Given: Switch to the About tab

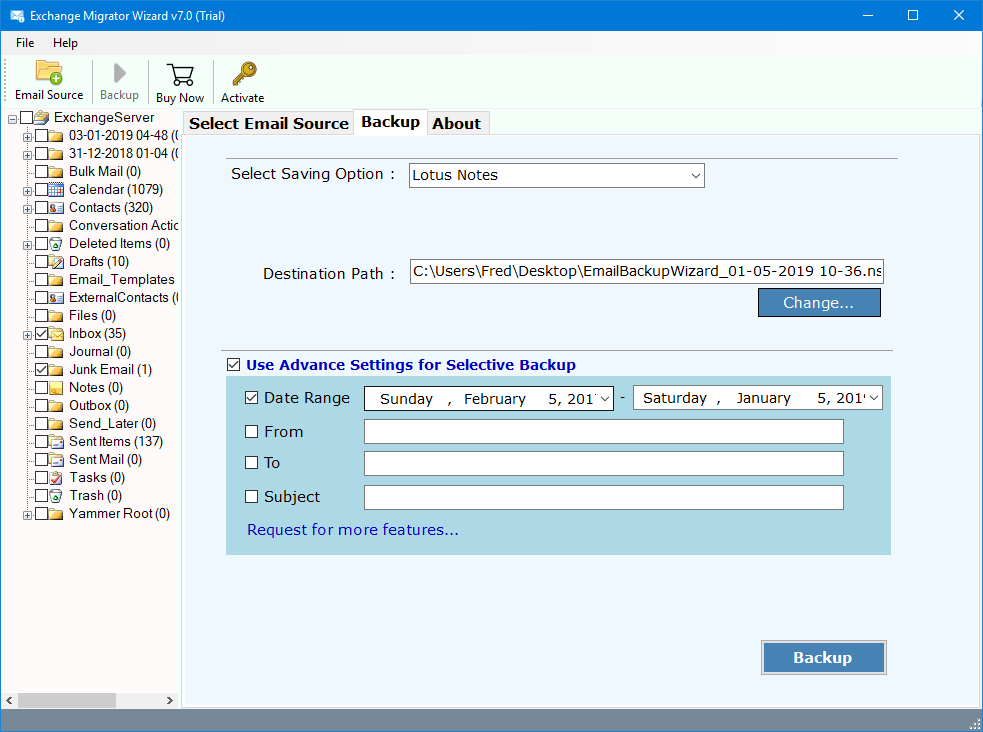Looking at the screenshot, I should [x=457, y=123].
